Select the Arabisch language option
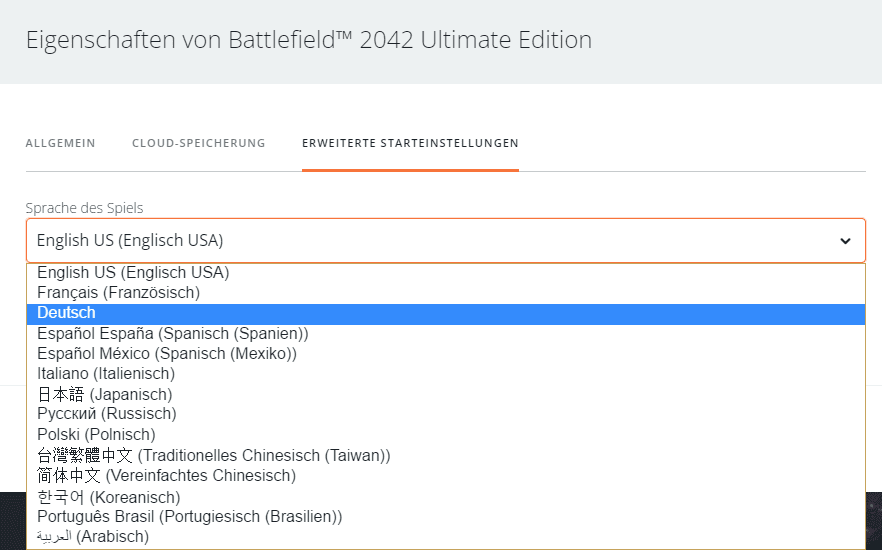Screen dimensions: 882x550 coord(446,537)
